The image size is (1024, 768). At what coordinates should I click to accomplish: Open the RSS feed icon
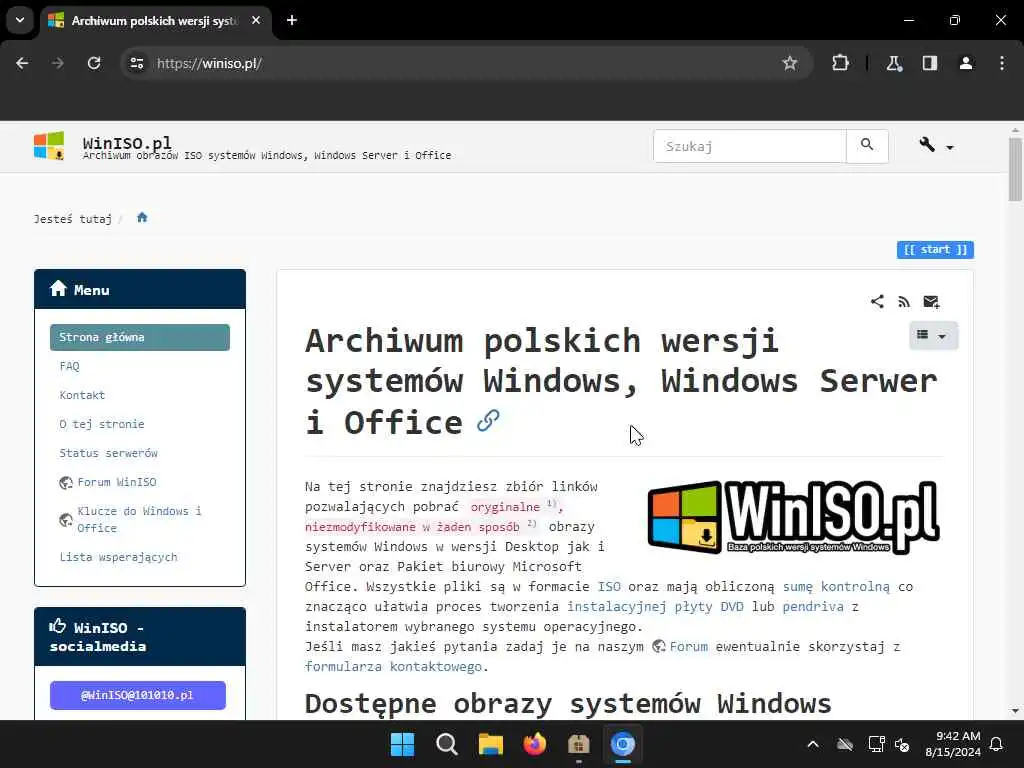pyautogui.click(x=904, y=301)
